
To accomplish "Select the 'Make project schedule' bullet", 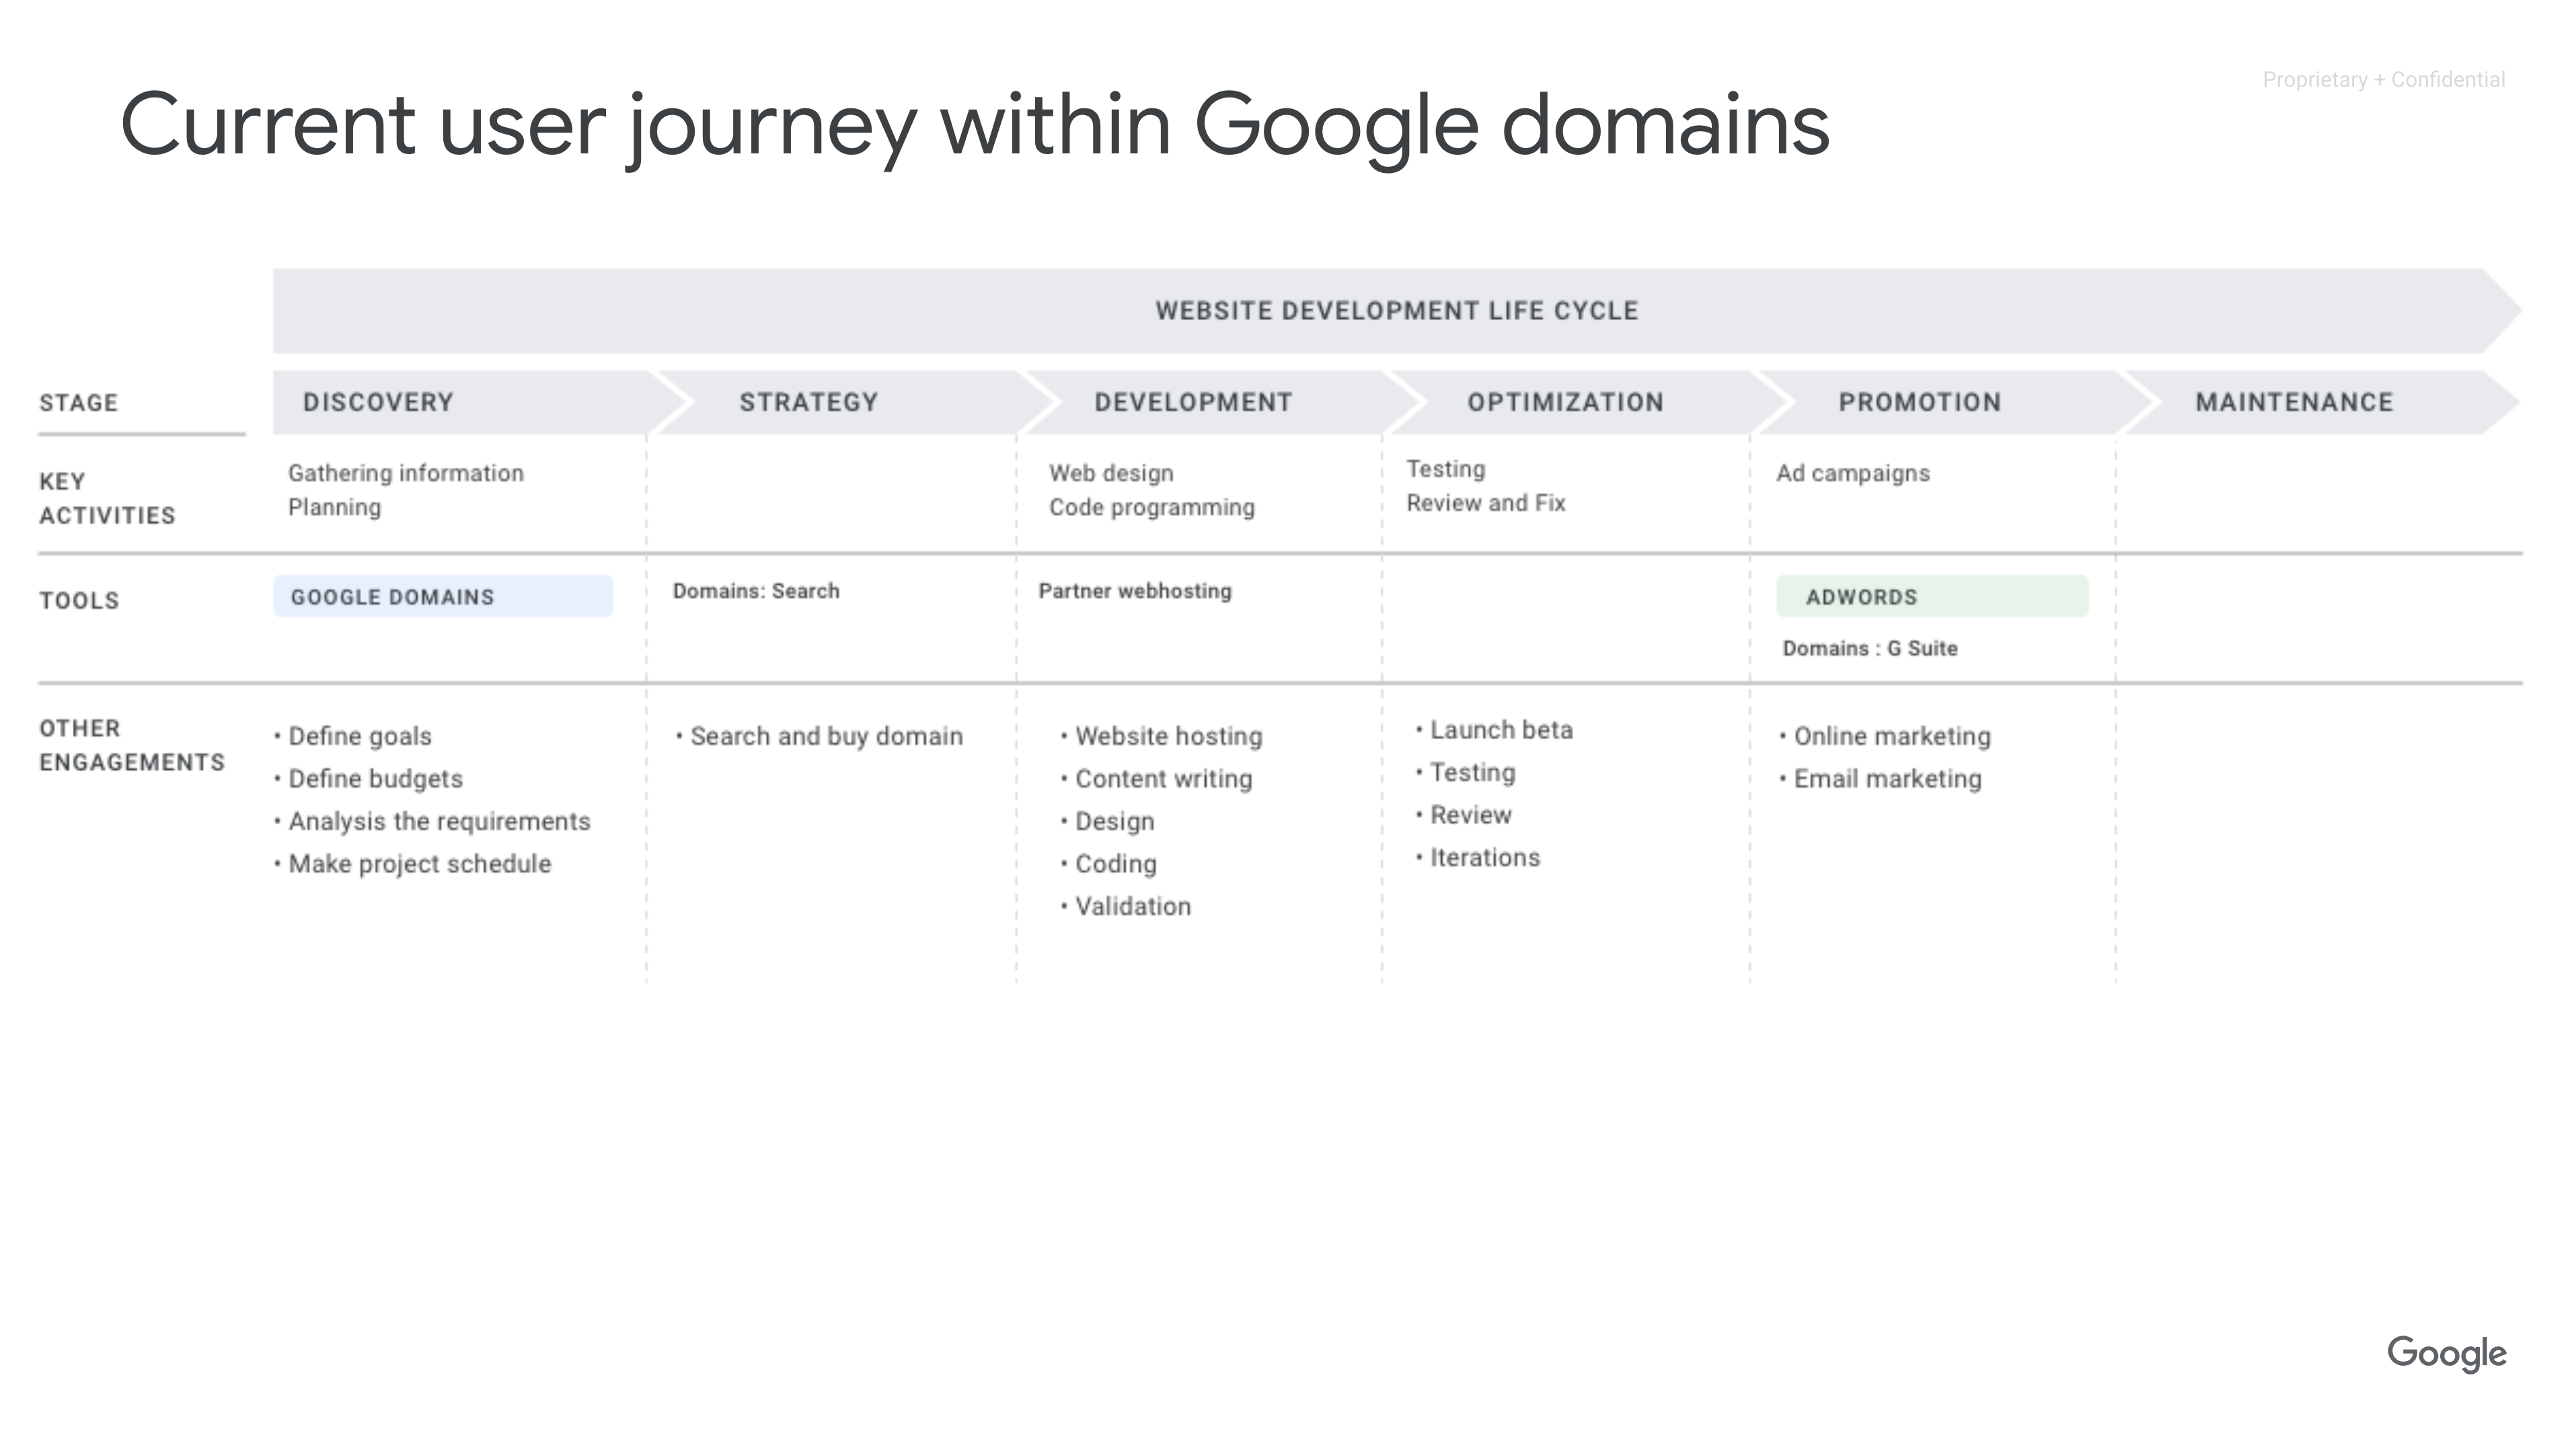I will click(413, 864).
